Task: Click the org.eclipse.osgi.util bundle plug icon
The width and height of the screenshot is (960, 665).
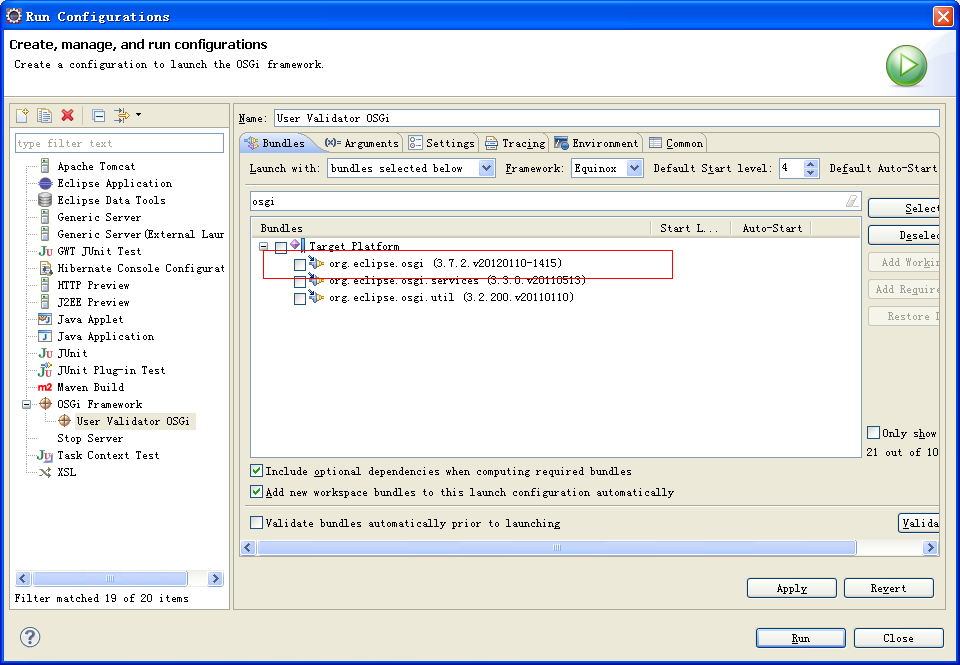Action: (x=316, y=297)
